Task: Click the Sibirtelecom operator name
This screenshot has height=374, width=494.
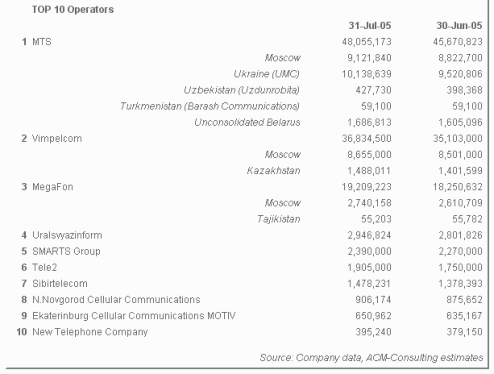Action: pyautogui.click(x=60, y=284)
